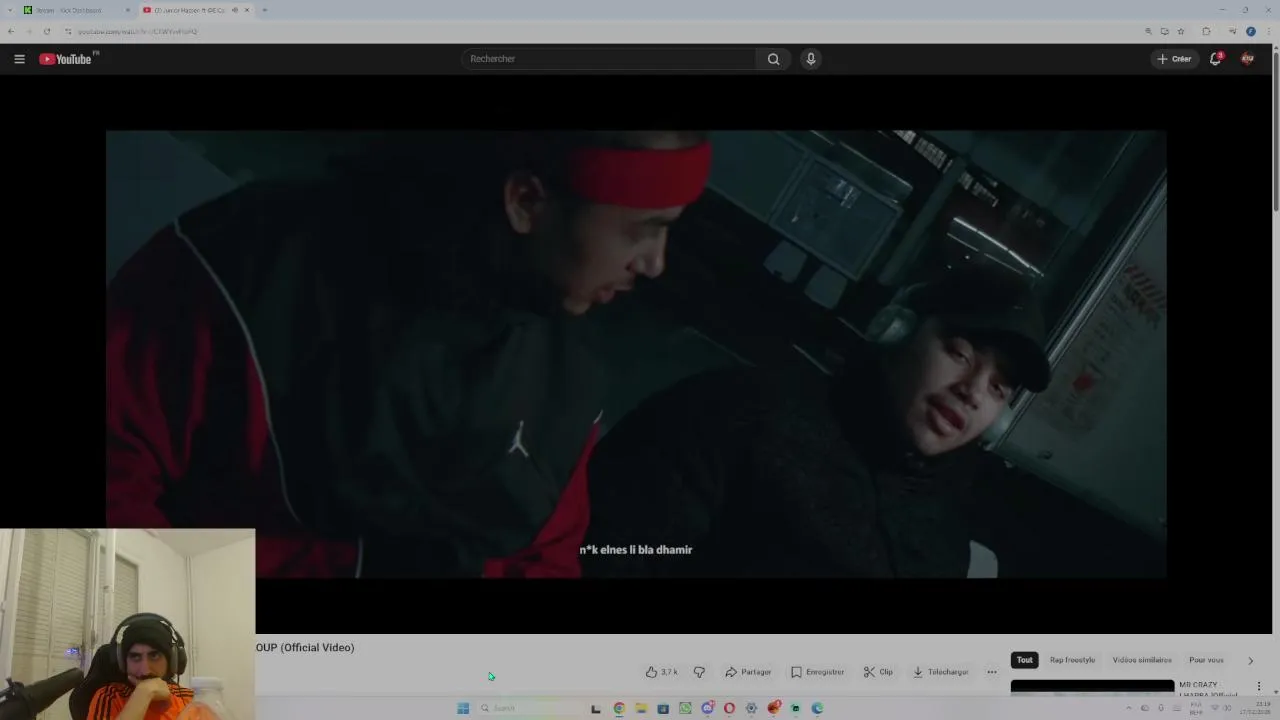
Task: Open options for MR CRAZY video
Action: click(1259, 687)
